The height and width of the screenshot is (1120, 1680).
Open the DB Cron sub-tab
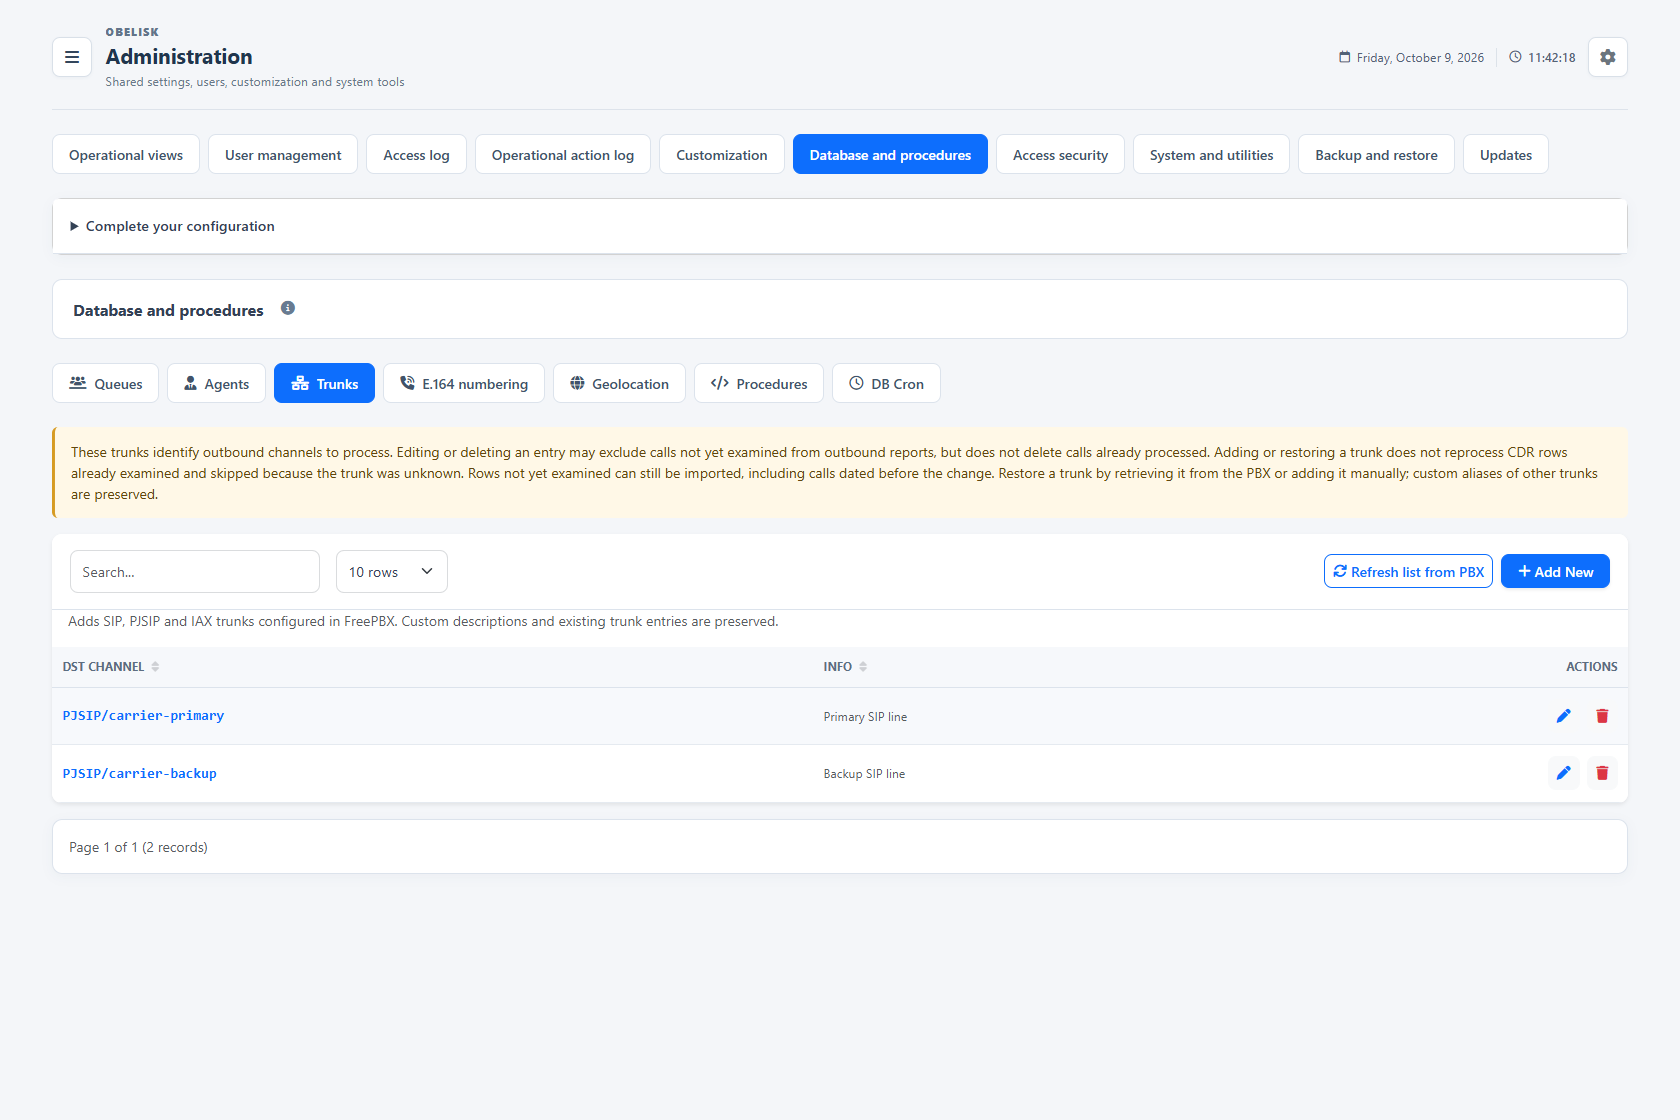pyautogui.click(x=886, y=383)
